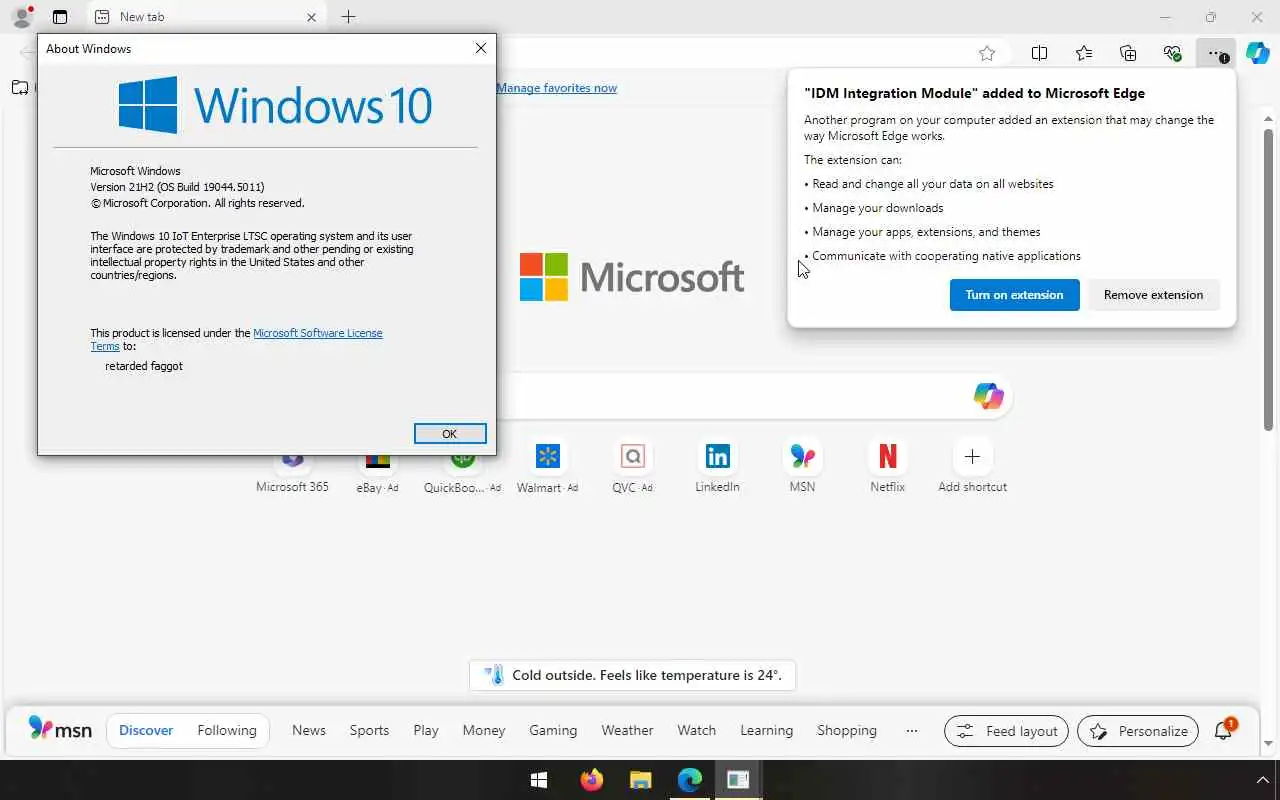
Task: Close the About Windows dialog
Action: [481, 48]
